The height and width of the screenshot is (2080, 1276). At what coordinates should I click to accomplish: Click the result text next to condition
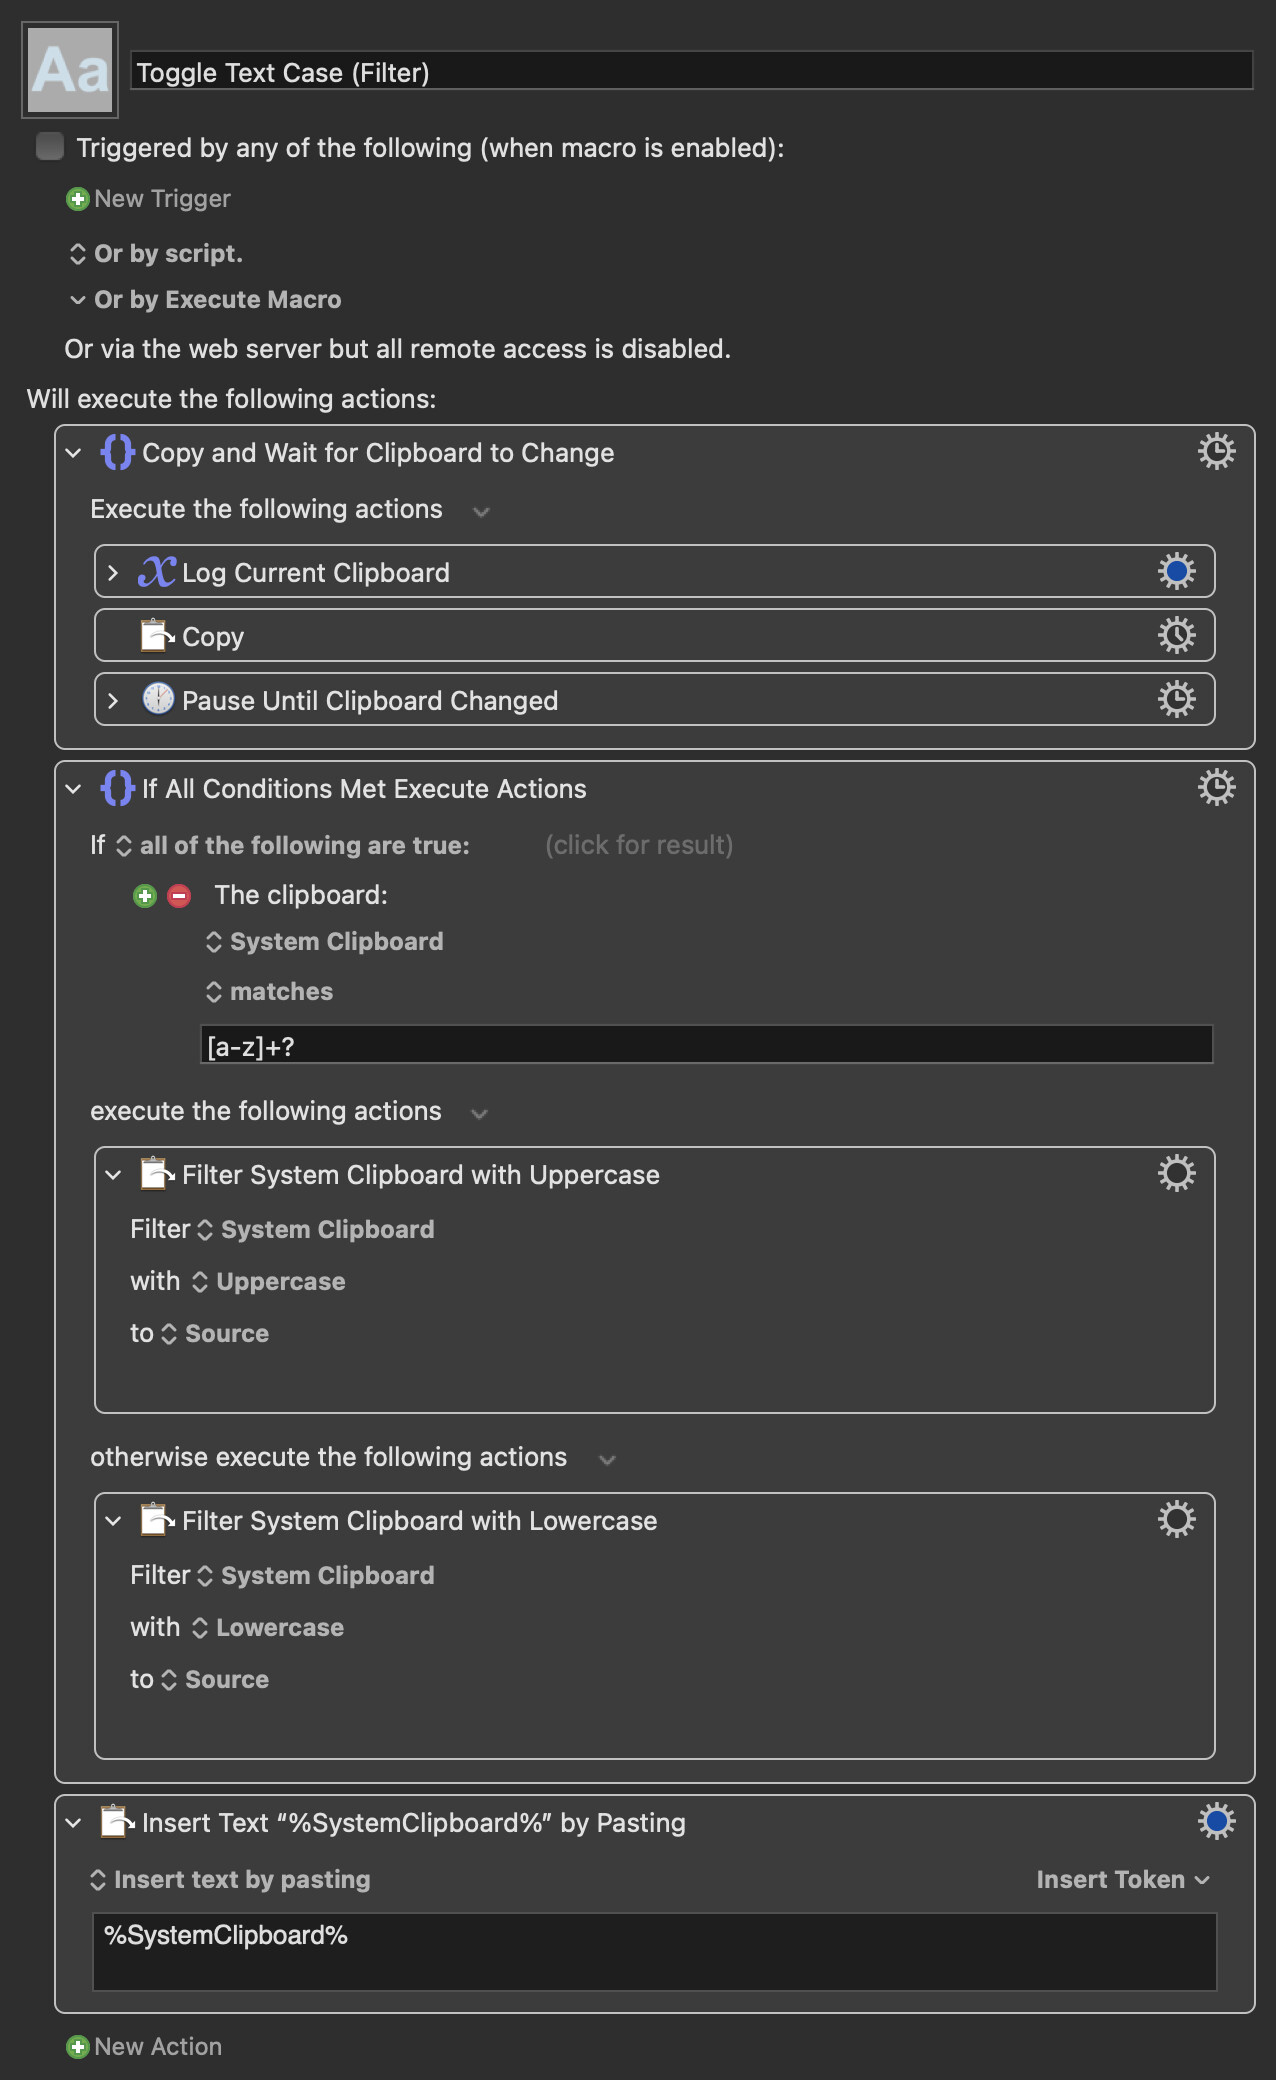639,846
